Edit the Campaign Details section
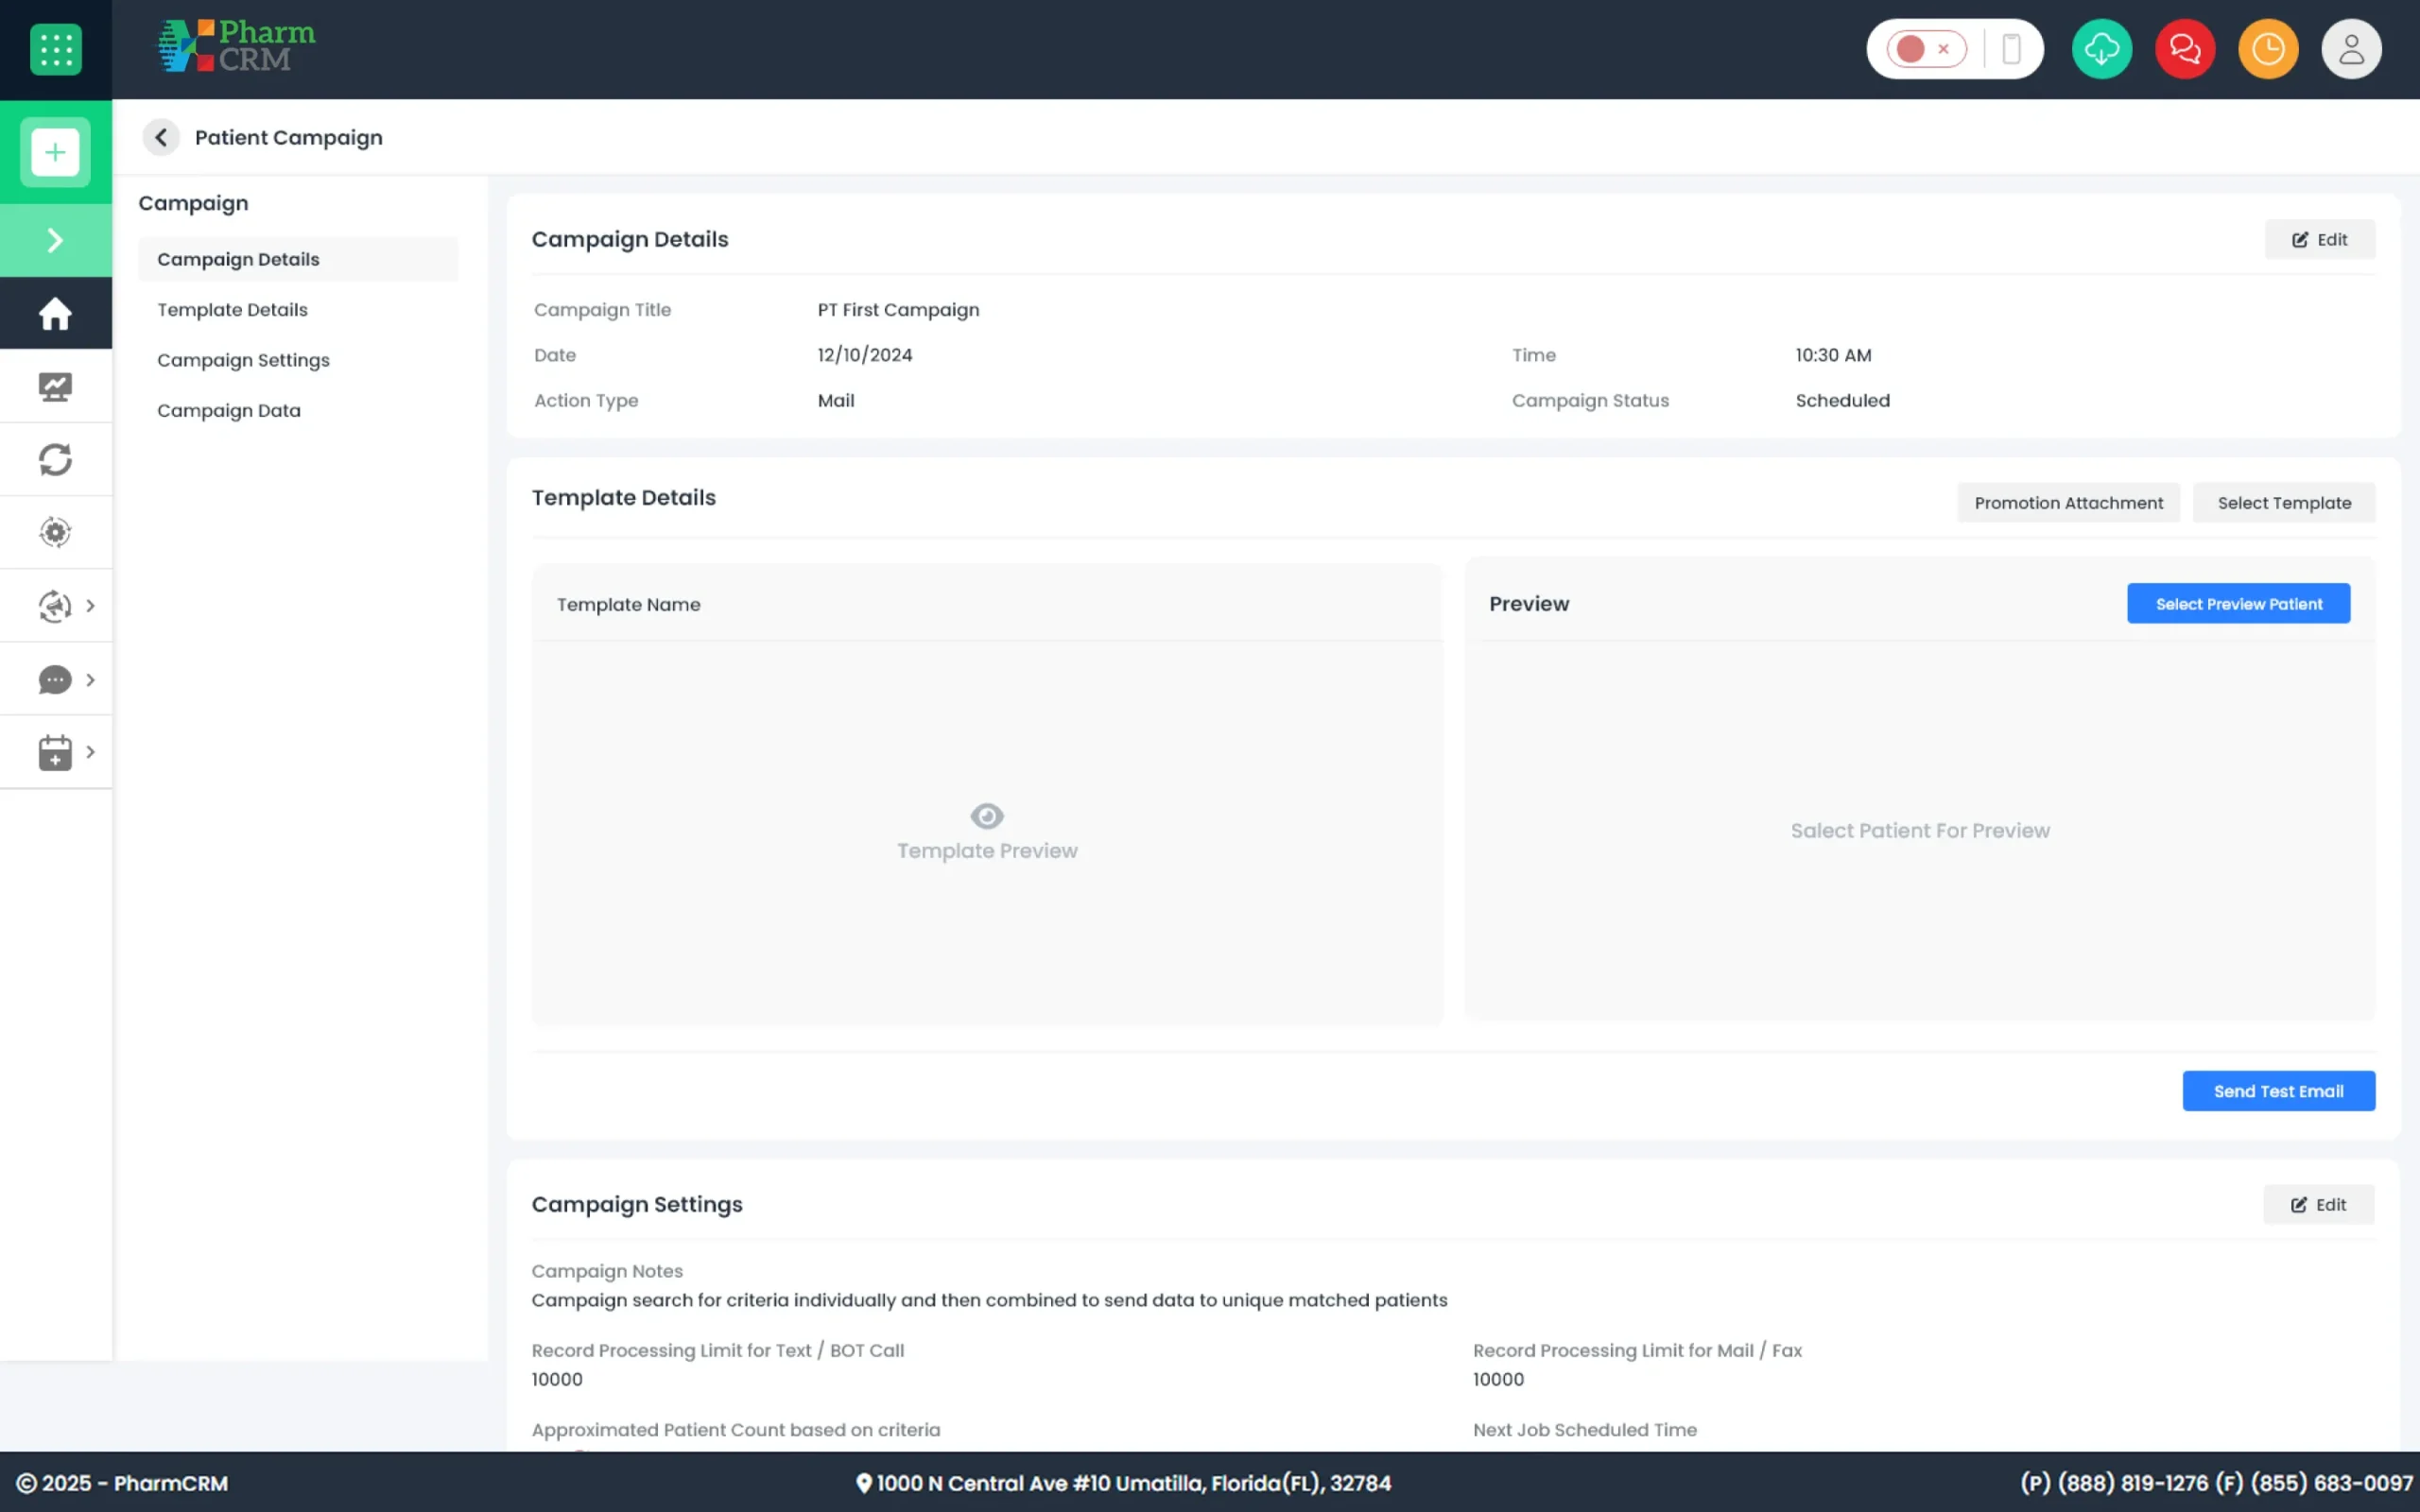Screen dimensions: 2420x1512 pos(2320,239)
